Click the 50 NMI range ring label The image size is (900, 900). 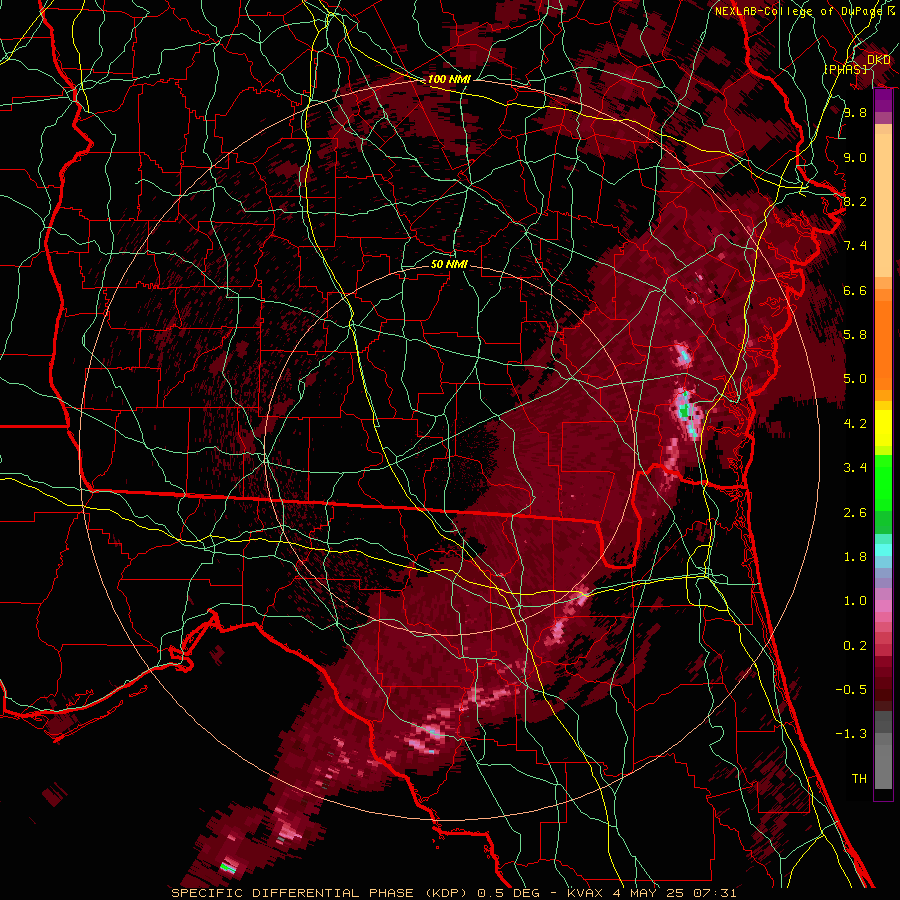click(x=449, y=264)
